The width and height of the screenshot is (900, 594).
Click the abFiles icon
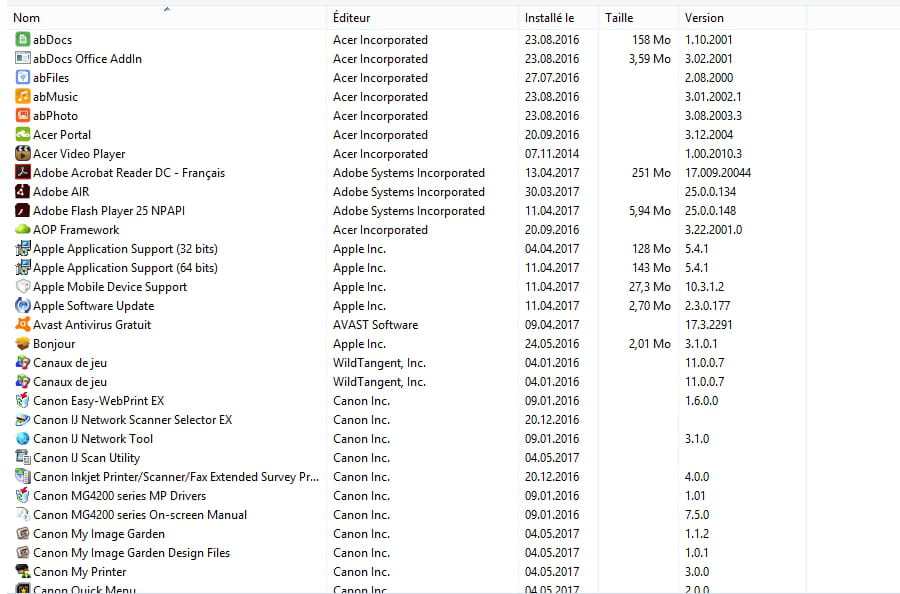[22, 77]
